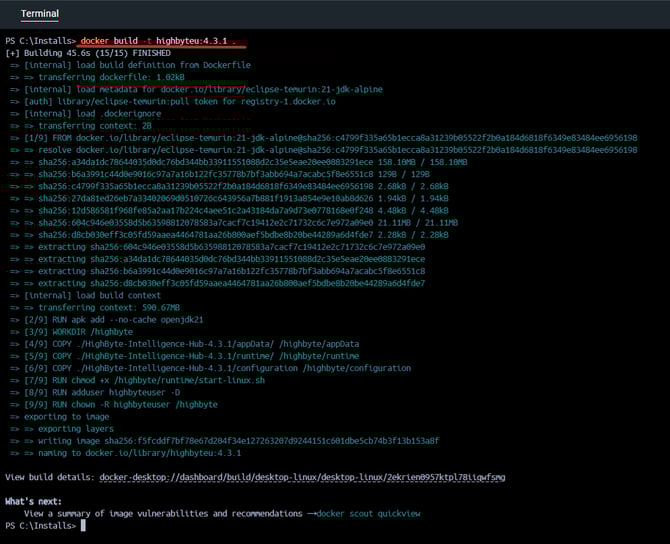
Task: Click the load build definition from Dockerfile line
Action: 136,65
